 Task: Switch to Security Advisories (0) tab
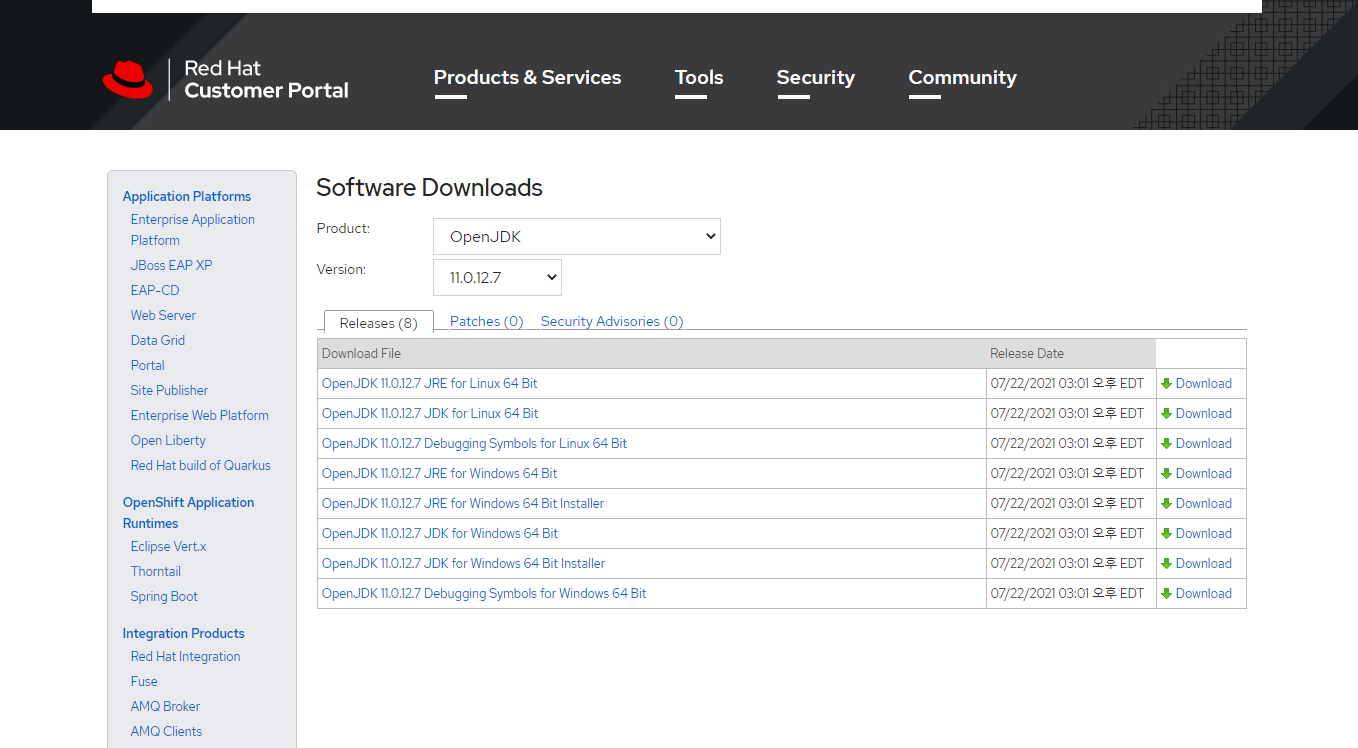point(612,321)
